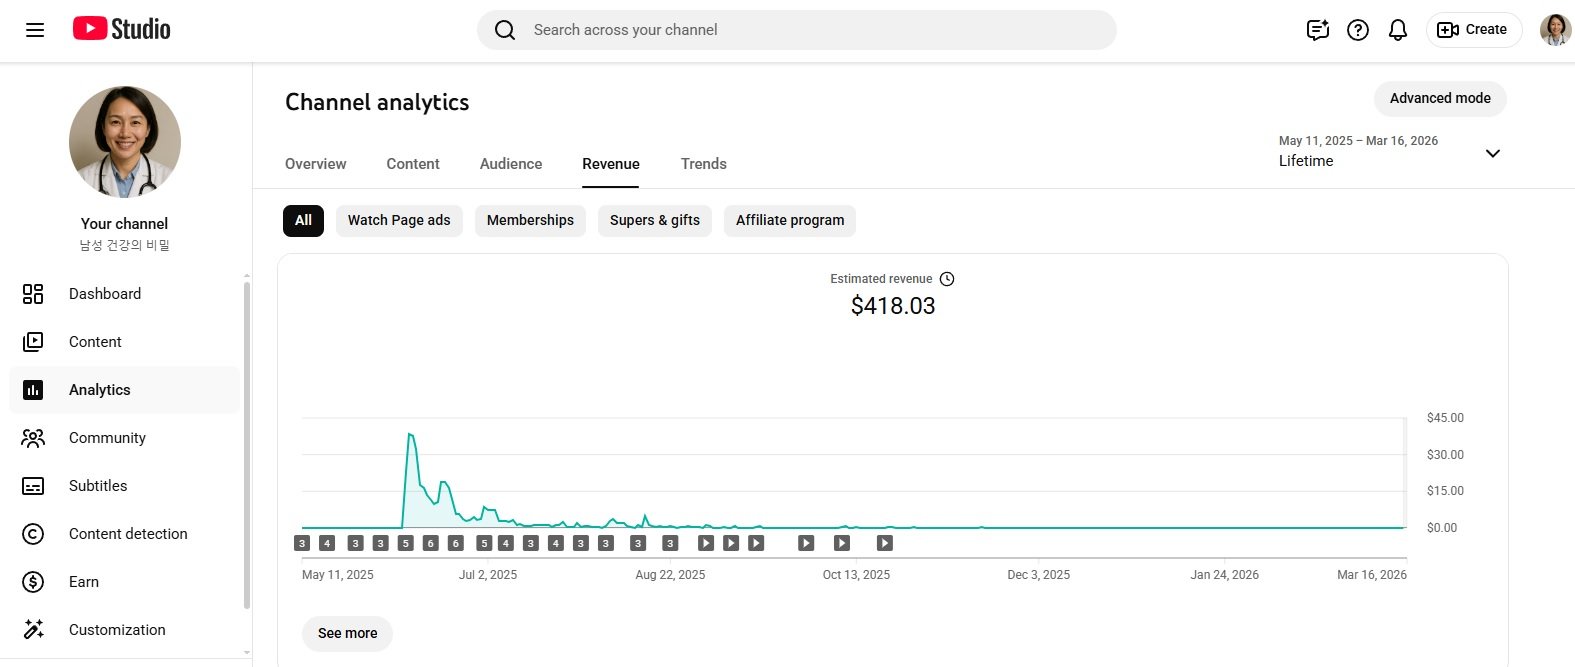Click the clock icon beside Estimated revenue
This screenshot has width=1575, height=667.
pos(947,279)
